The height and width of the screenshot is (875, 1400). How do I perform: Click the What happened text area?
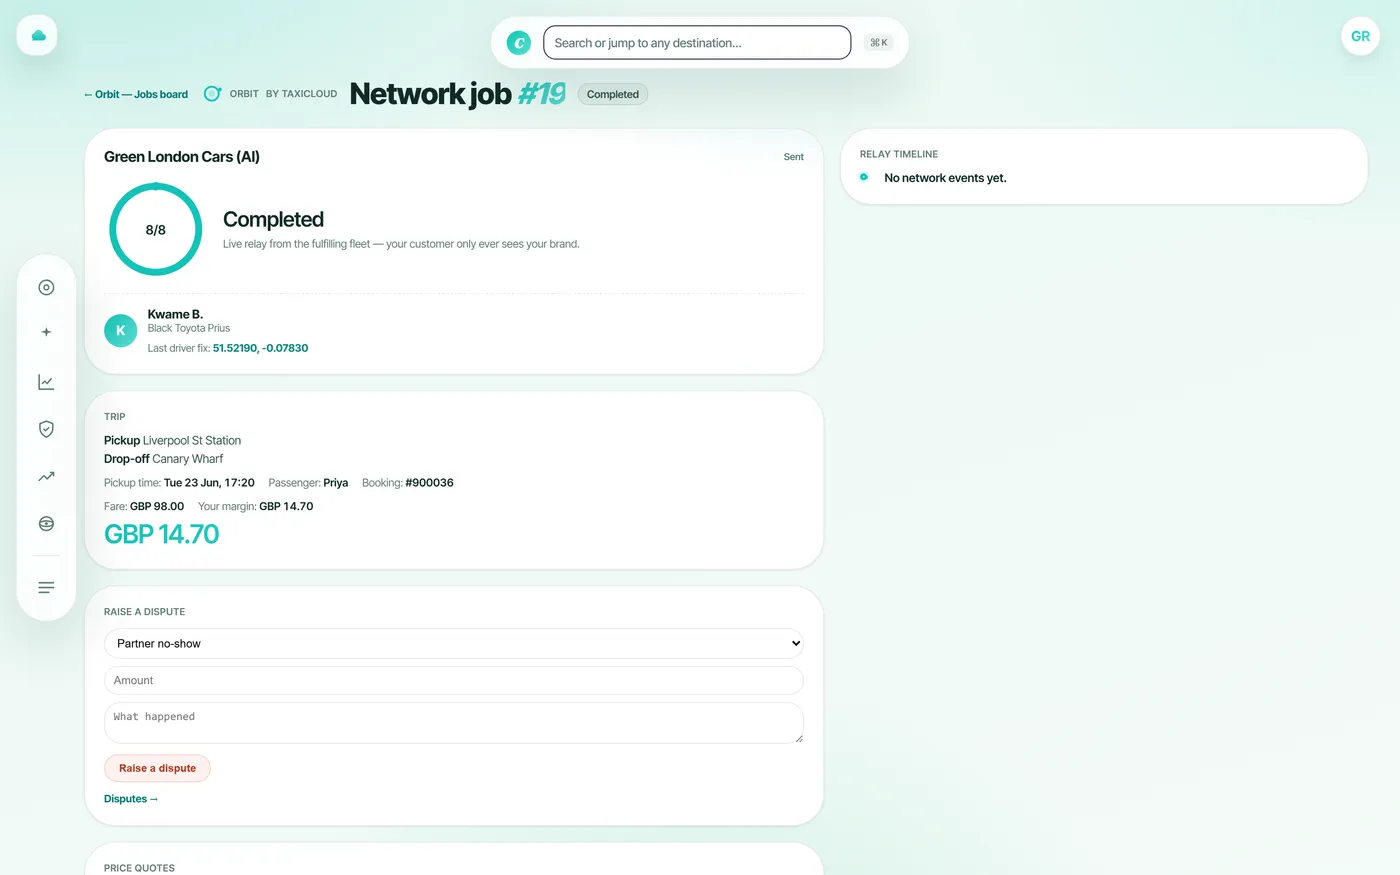(x=454, y=723)
